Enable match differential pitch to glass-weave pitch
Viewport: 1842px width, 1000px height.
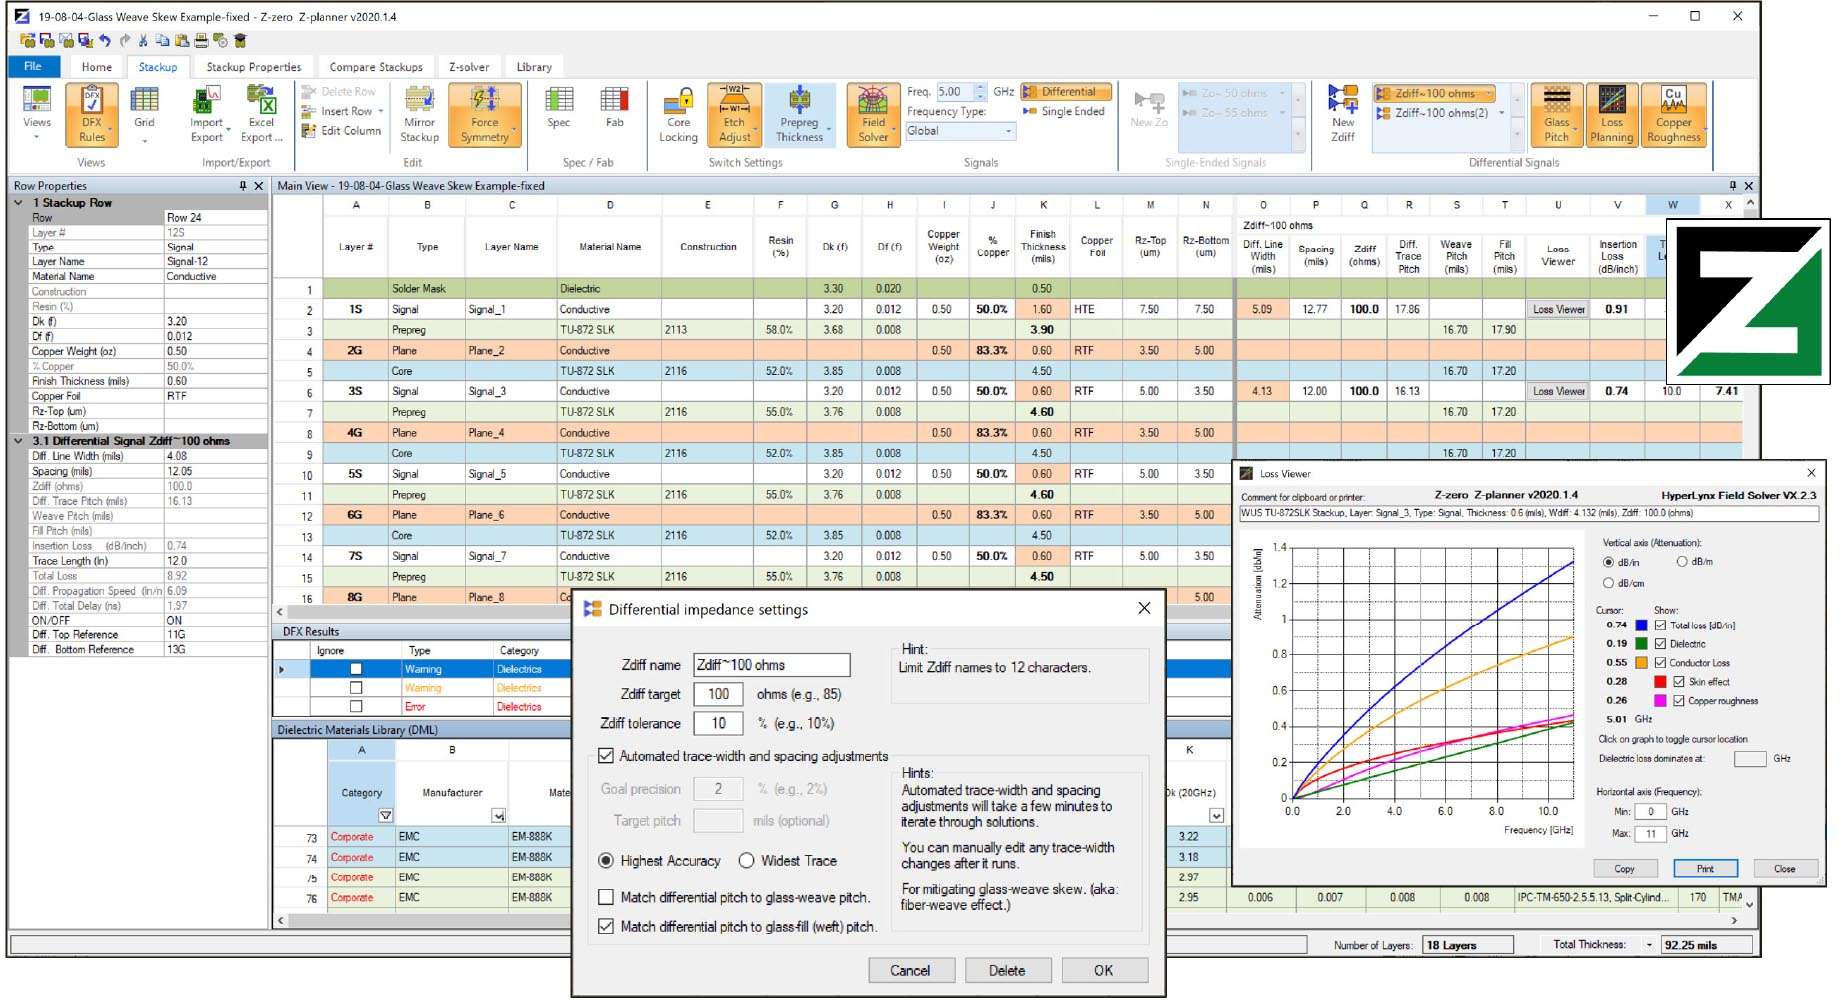[606, 898]
